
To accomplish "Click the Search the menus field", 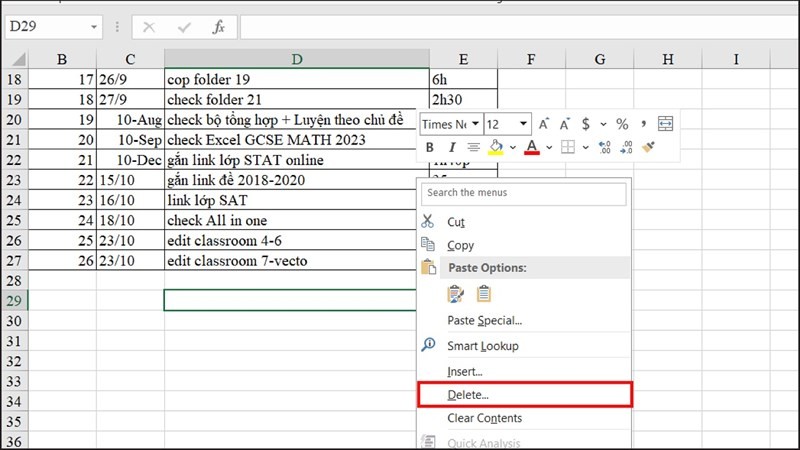I will pos(523,193).
